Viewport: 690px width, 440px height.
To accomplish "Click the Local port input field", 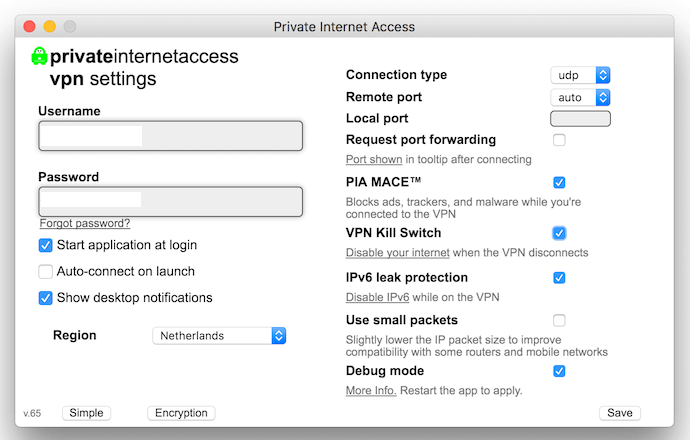I will (x=580, y=118).
